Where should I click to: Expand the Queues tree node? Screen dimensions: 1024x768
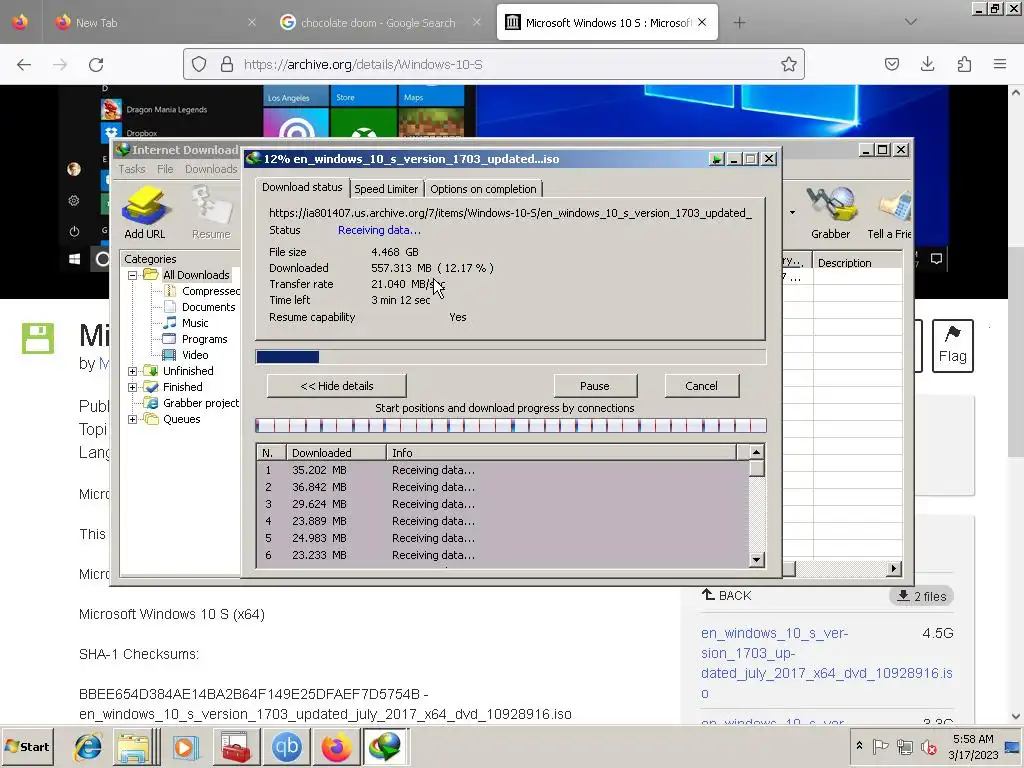pos(133,419)
